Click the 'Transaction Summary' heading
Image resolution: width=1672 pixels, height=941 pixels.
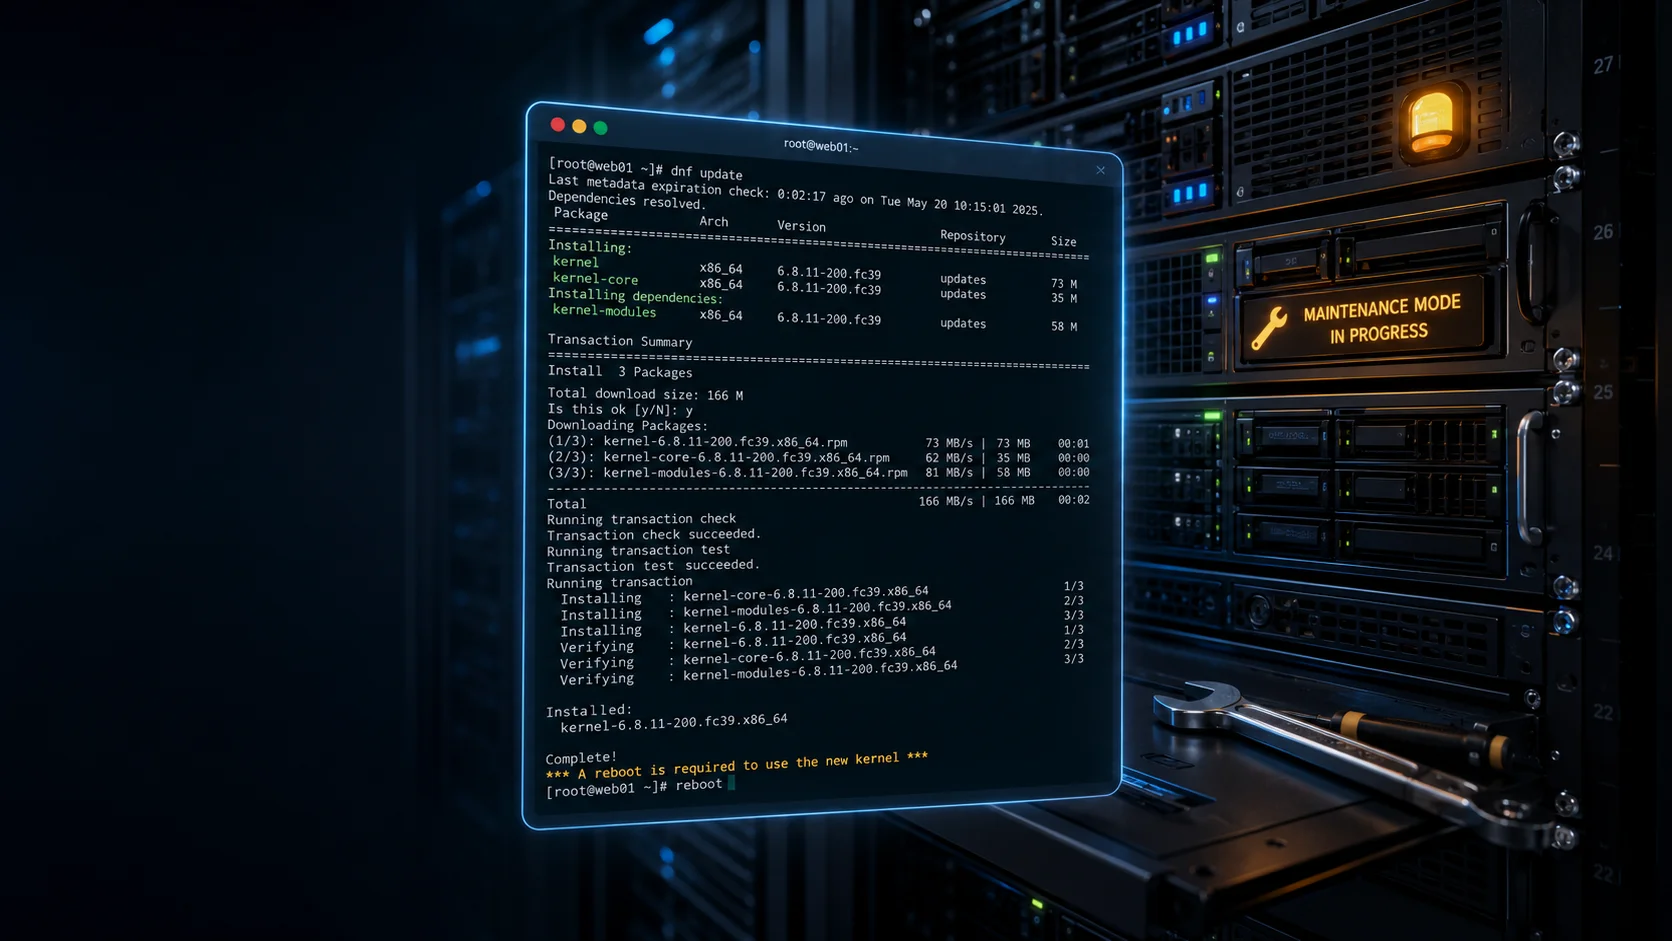pyautogui.click(x=619, y=341)
